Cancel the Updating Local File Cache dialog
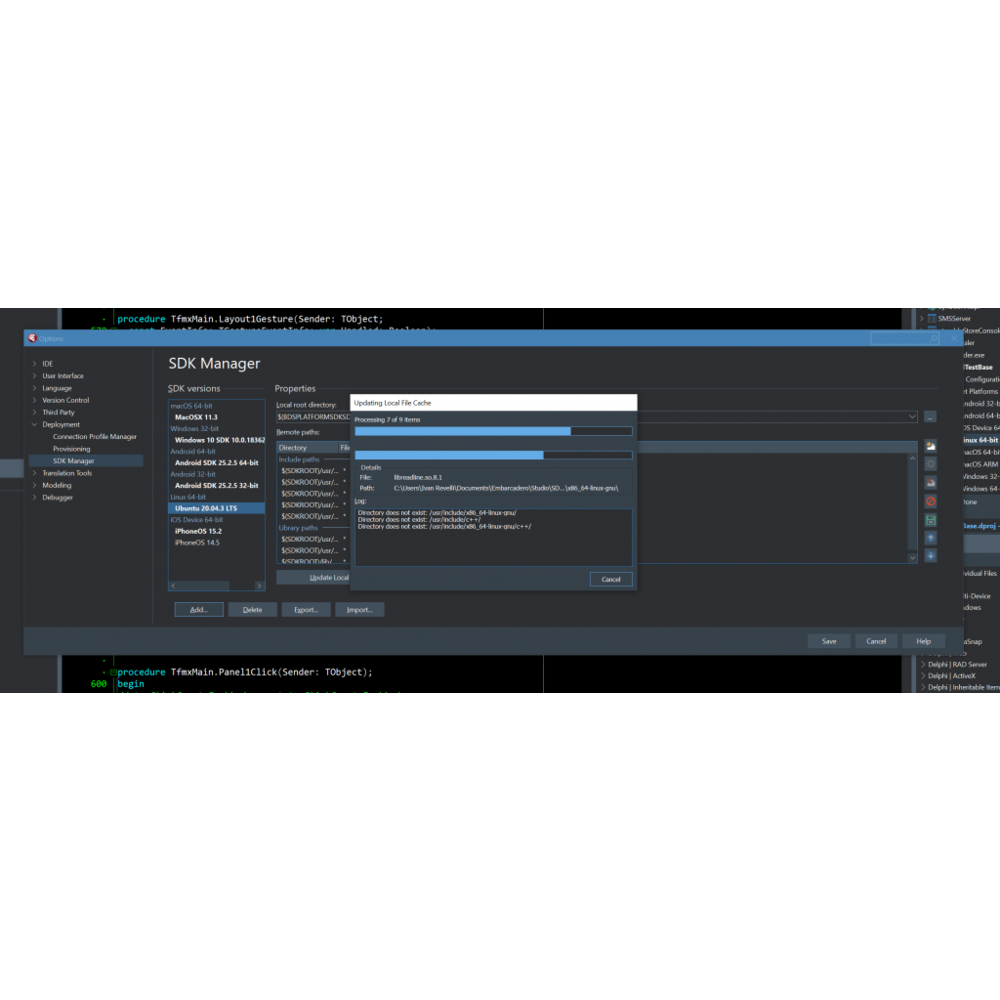The height and width of the screenshot is (1000, 1000). tap(611, 579)
